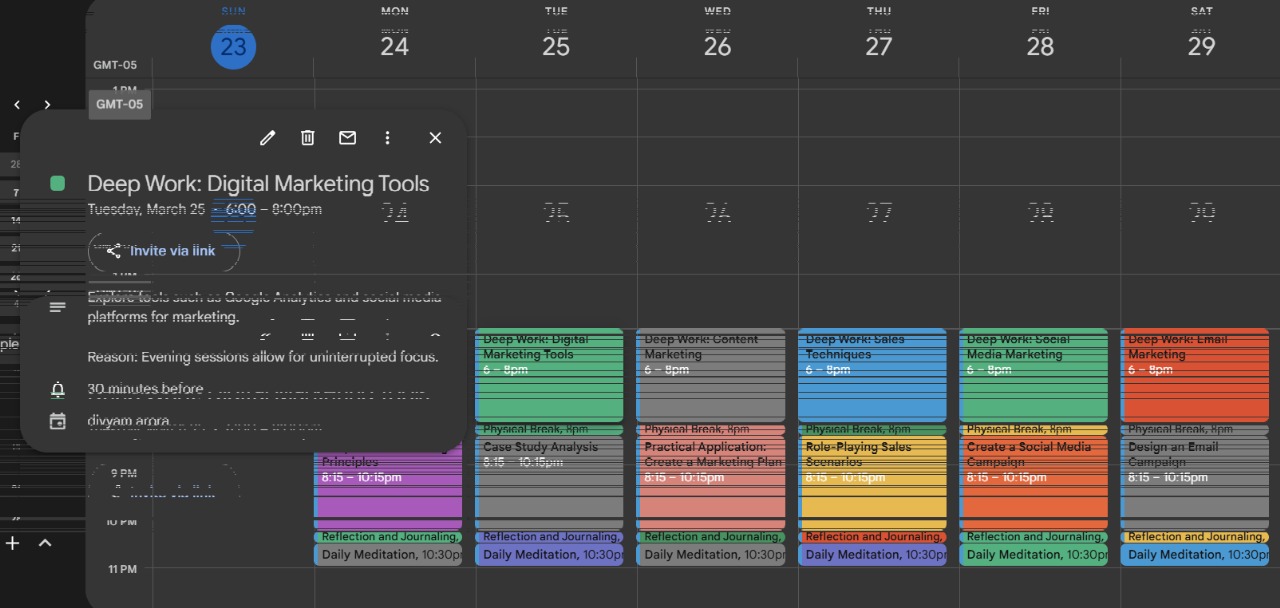Viewport: 1280px width, 608px height.
Task: Close the event details popup
Action: tap(435, 138)
